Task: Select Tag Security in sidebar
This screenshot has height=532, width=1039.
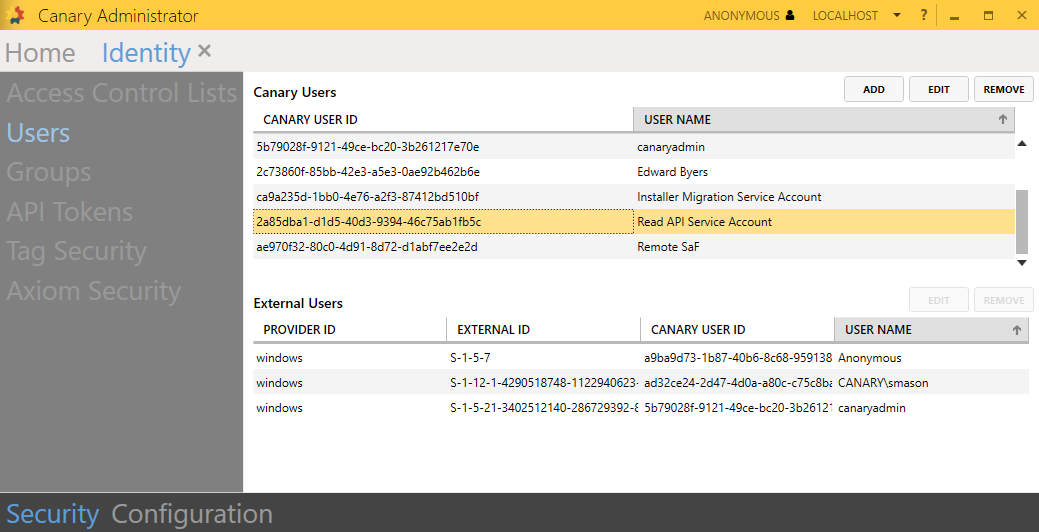Action: tap(76, 251)
